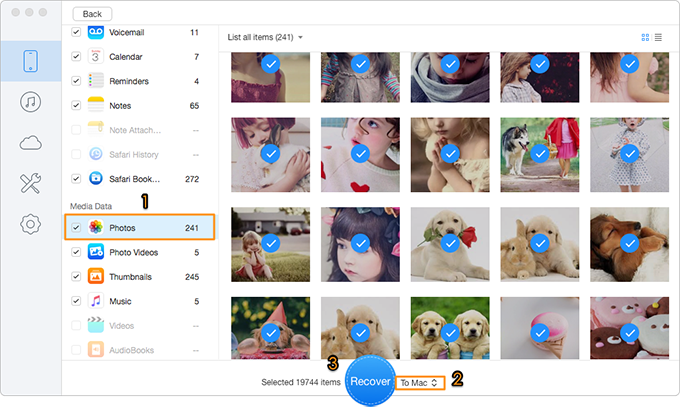The image size is (680, 413).
Task: Click the Notes category icon
Action: [96, 105]
